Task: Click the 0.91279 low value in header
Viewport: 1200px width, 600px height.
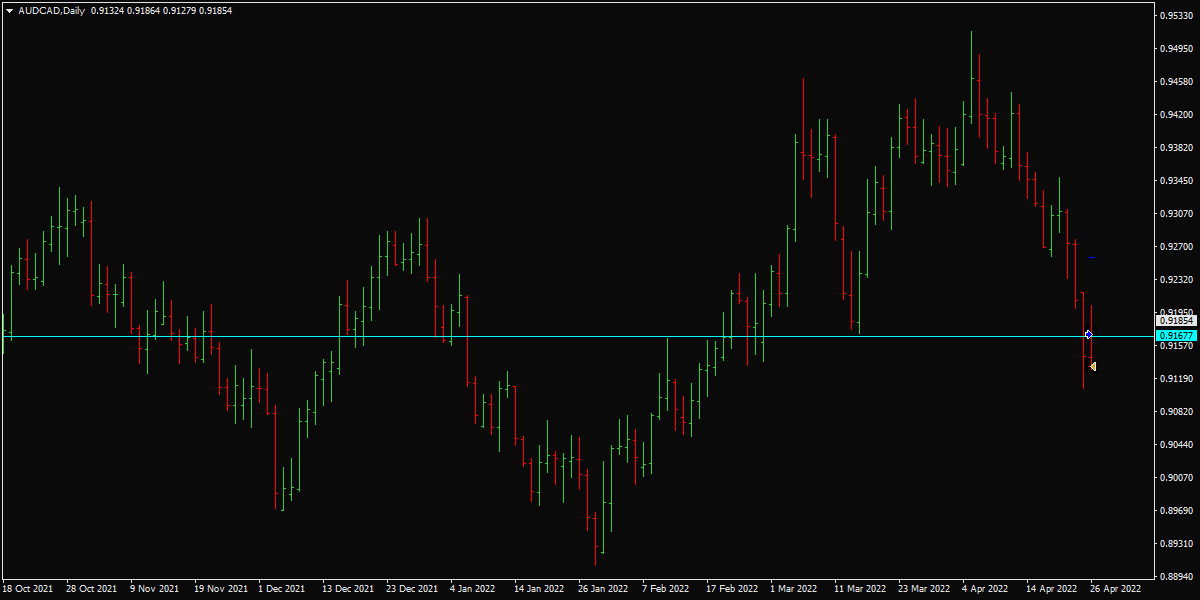Action: (179, 10)
